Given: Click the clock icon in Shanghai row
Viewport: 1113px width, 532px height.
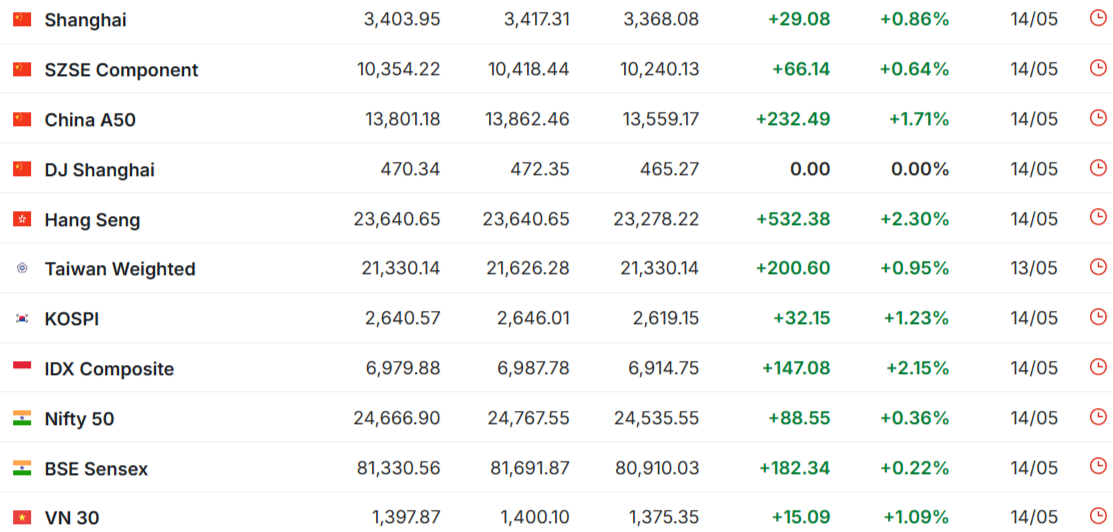Looking at the screenshot, I should point(1097,18).
